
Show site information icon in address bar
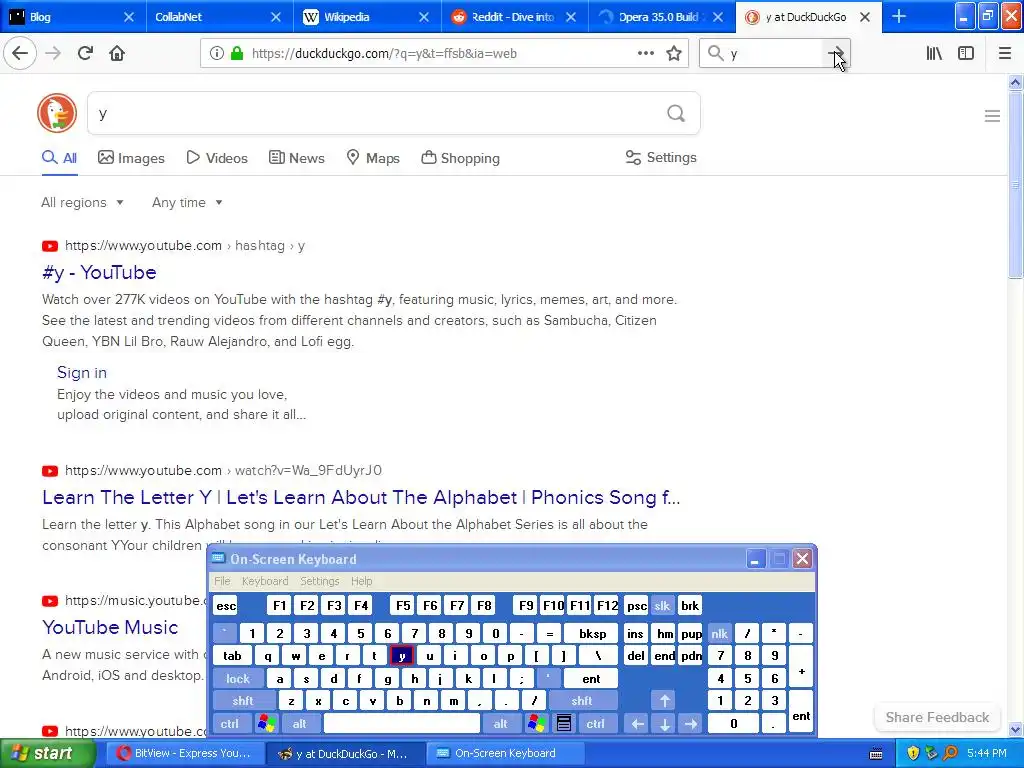click(217, 53)
